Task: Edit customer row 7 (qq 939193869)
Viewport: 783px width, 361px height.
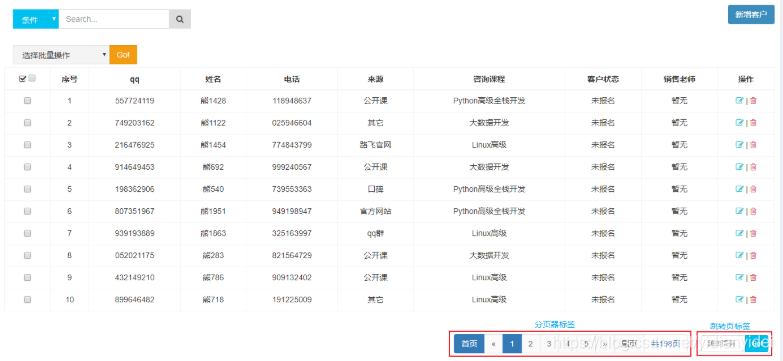Action: click(x=739, y=233)
